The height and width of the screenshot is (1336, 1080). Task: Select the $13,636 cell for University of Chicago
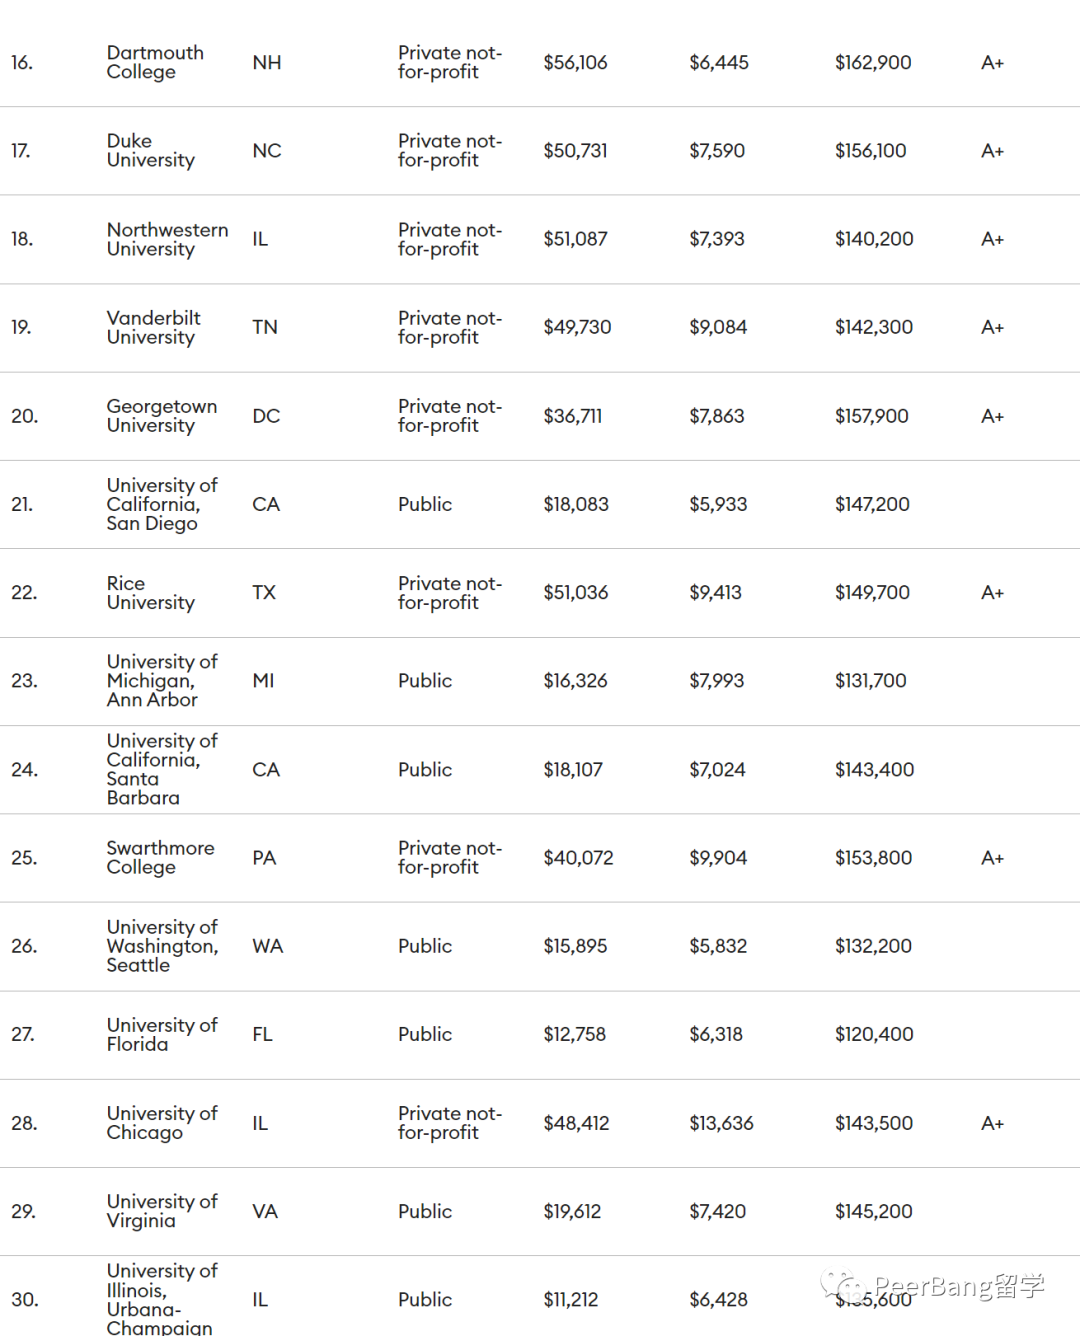(721, 1123)
